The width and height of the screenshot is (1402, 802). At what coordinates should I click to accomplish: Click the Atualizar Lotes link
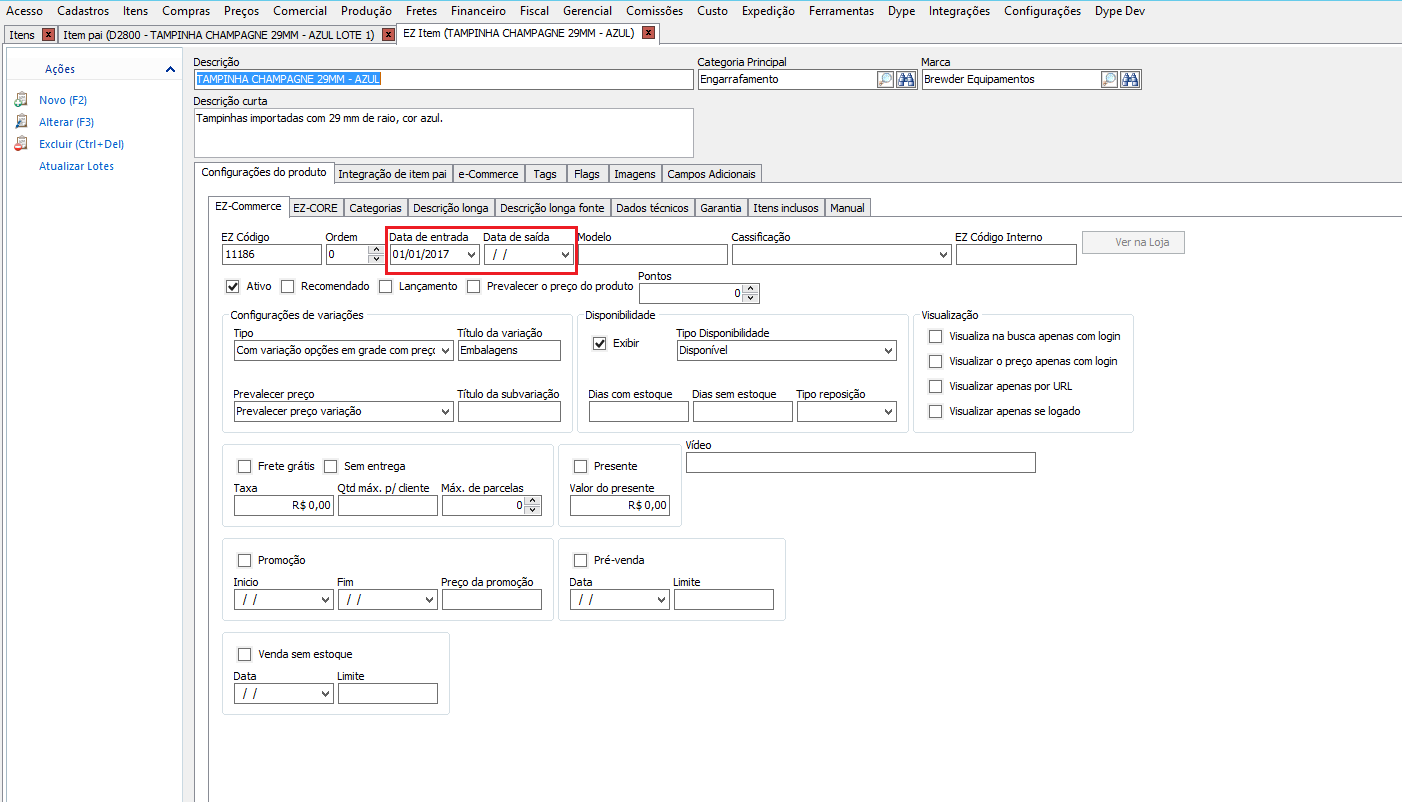[x=76, y=166]
